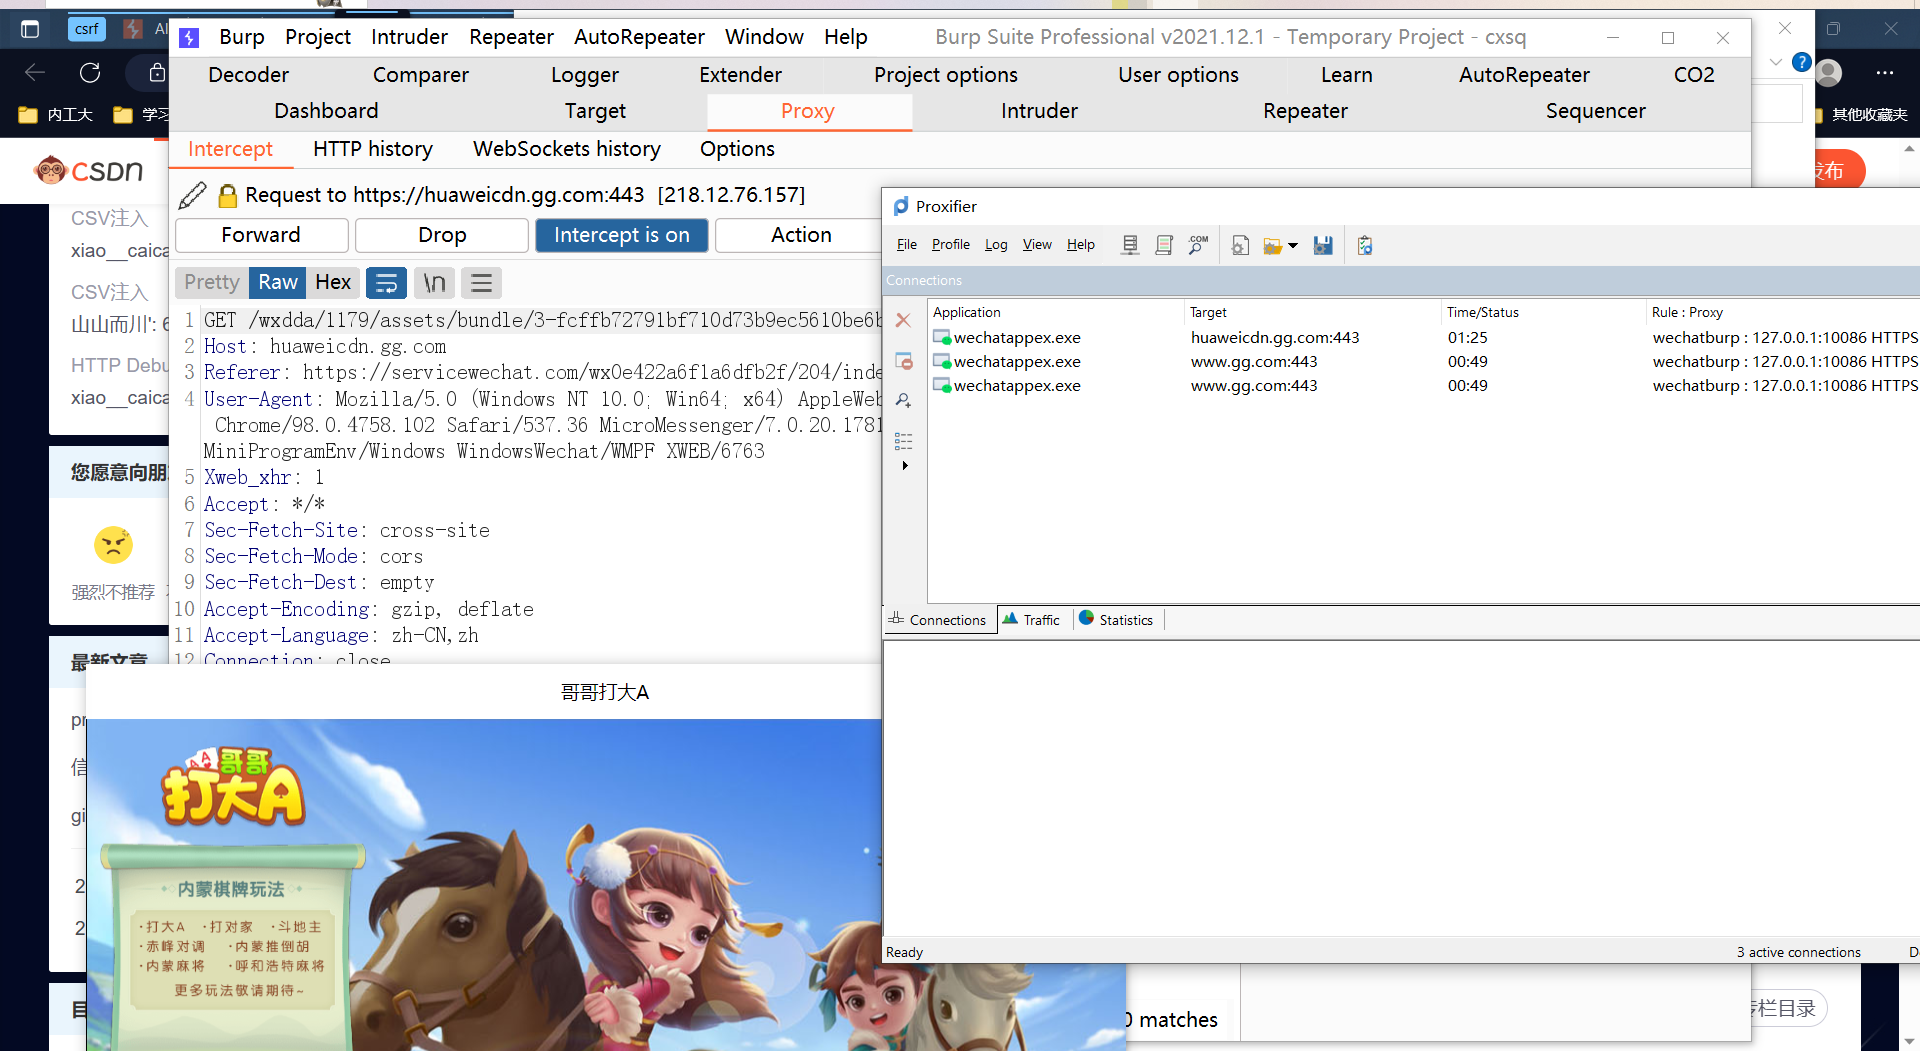Switch to the Logger tab
The height and width of the screenshot is (1051, 1920).
pyautogui.click(x=585, y=75)
